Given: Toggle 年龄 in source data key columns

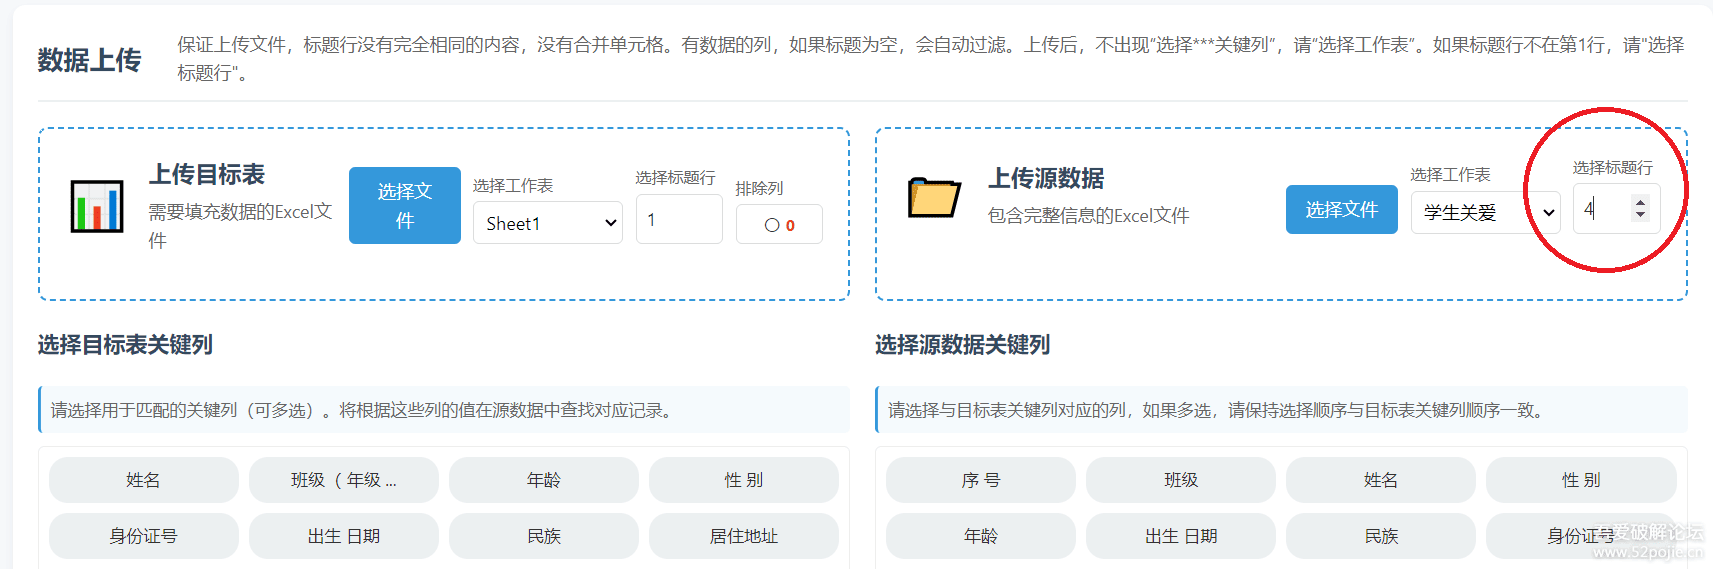Looking at the screenshot, I should (980, 536).
